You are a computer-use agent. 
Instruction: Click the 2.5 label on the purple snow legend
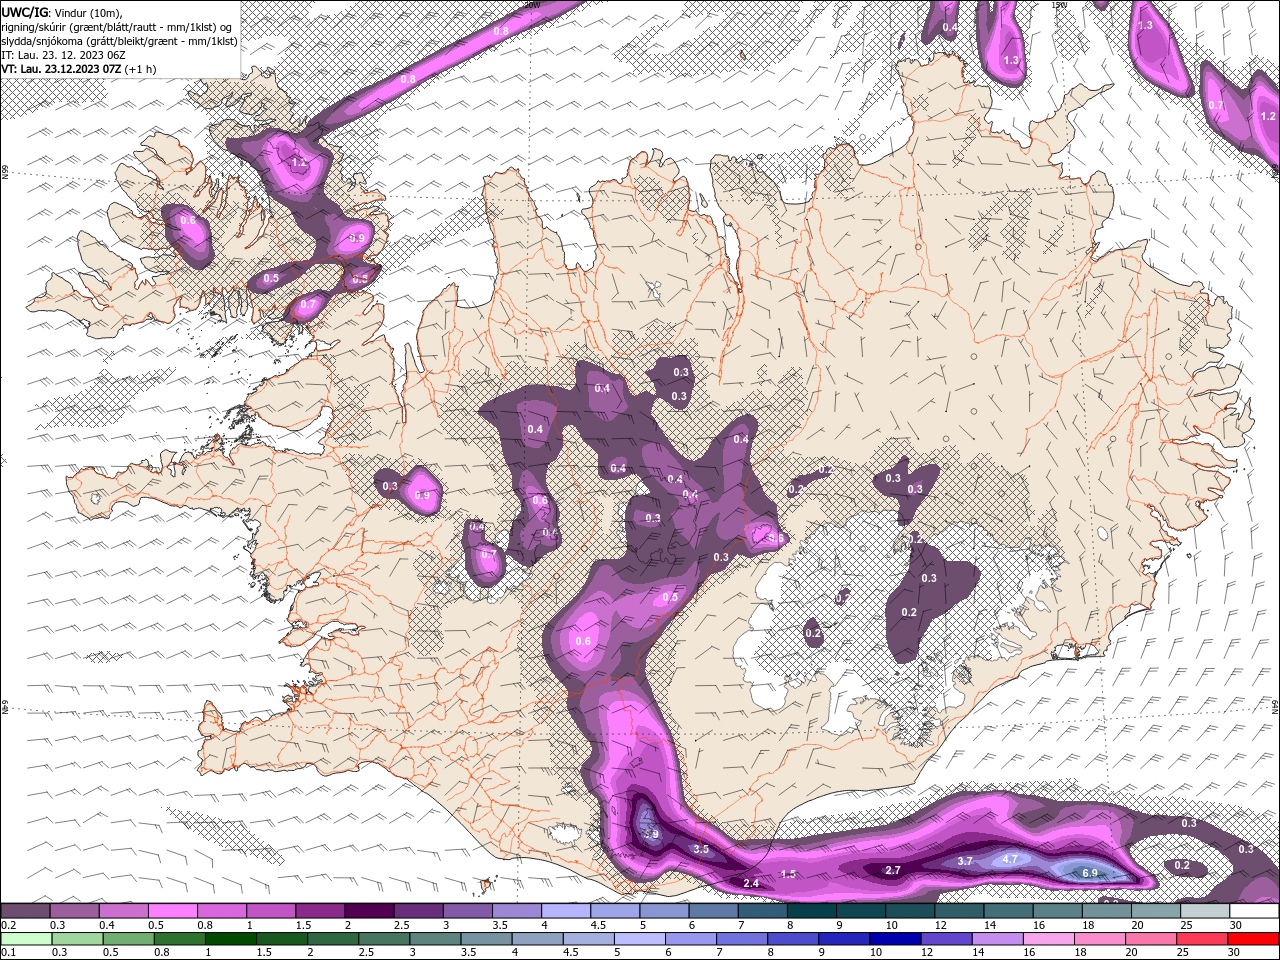point(401,925)
